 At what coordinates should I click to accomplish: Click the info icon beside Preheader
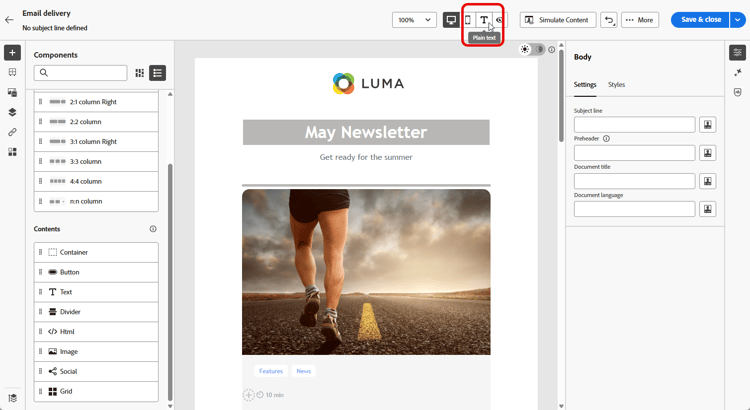607,138
